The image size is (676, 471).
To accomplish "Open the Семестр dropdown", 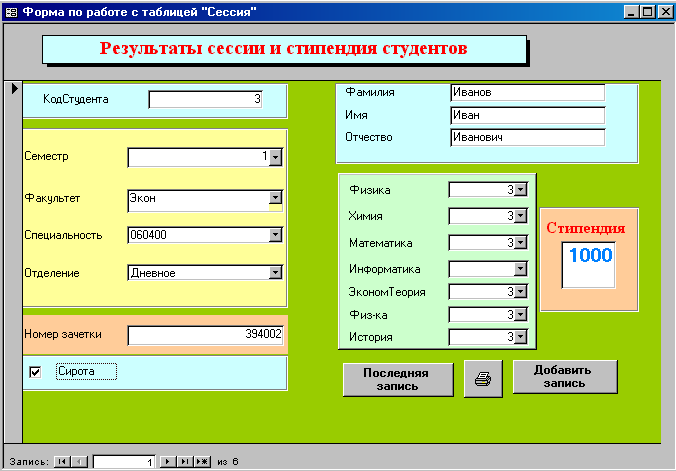I will [275, 157].
